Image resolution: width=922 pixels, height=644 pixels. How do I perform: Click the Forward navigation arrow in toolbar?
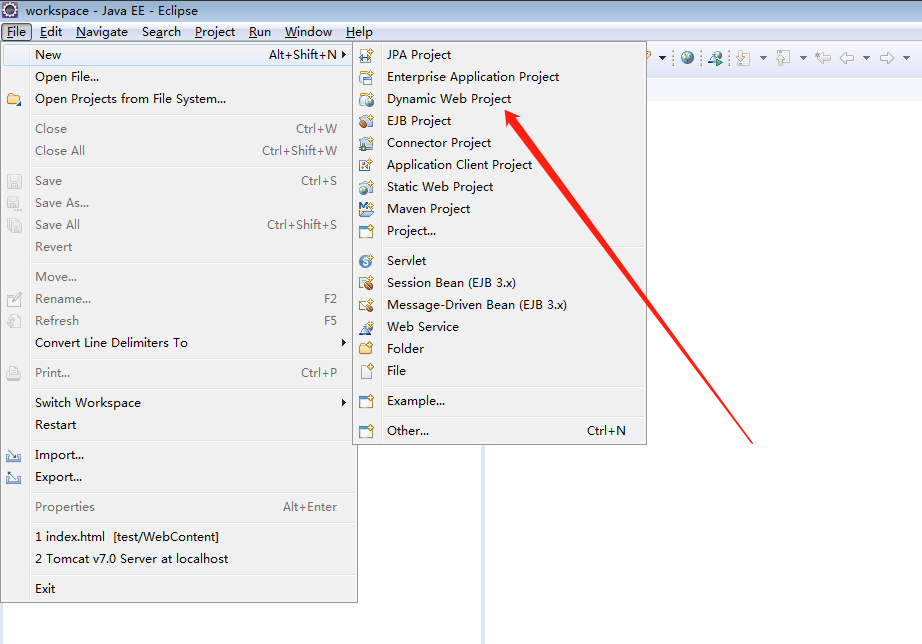887,58
